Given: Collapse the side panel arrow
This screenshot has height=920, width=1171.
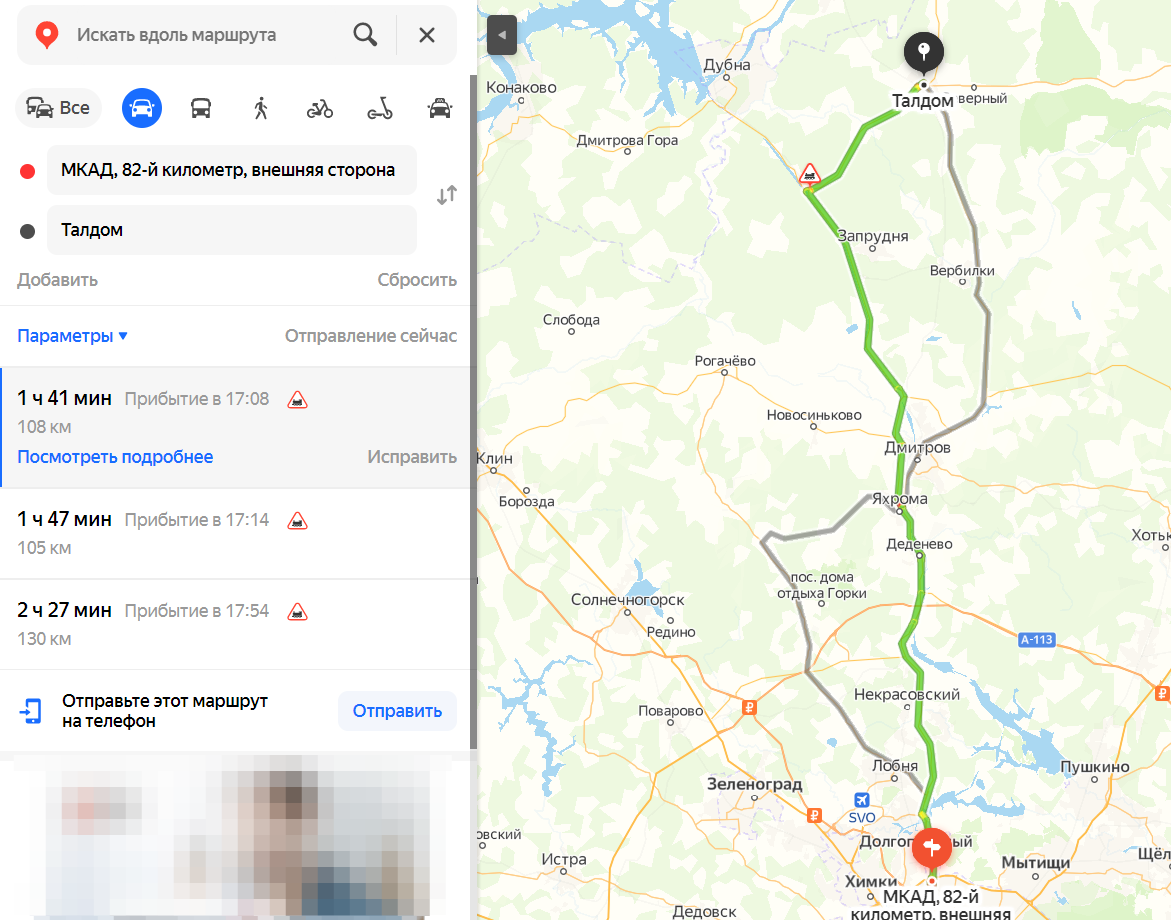Looking at the screenshot, I should [x=502, y=34].
